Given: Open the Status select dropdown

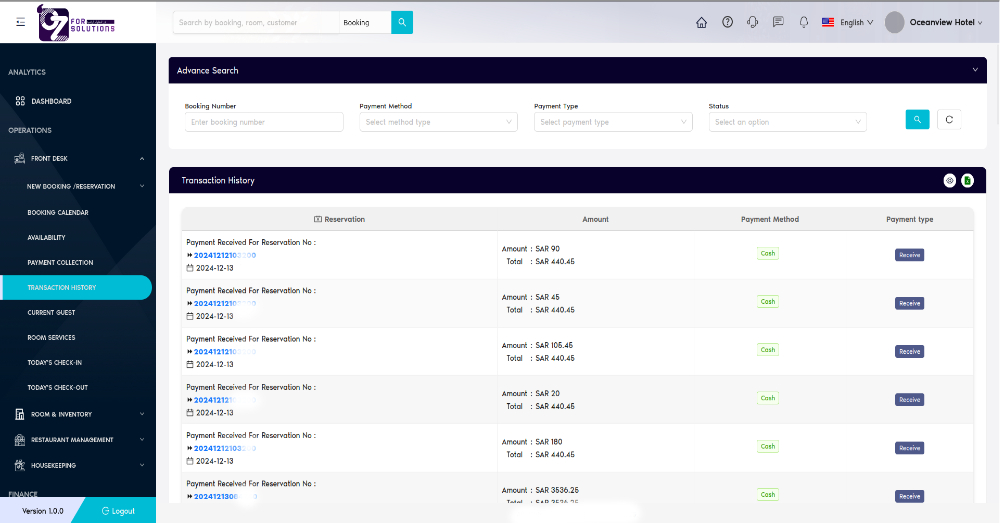Looking at the screenshot, I should [x=788, y=122].
